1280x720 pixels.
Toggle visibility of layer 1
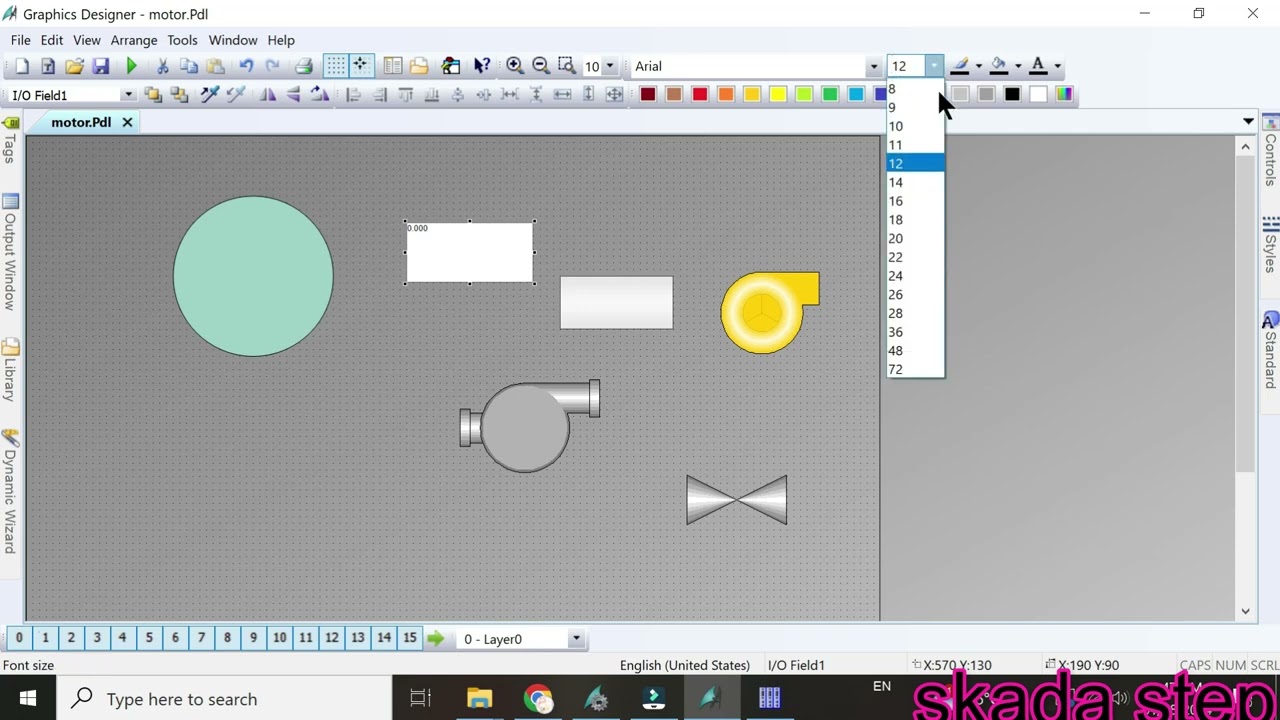pos(45,638)
